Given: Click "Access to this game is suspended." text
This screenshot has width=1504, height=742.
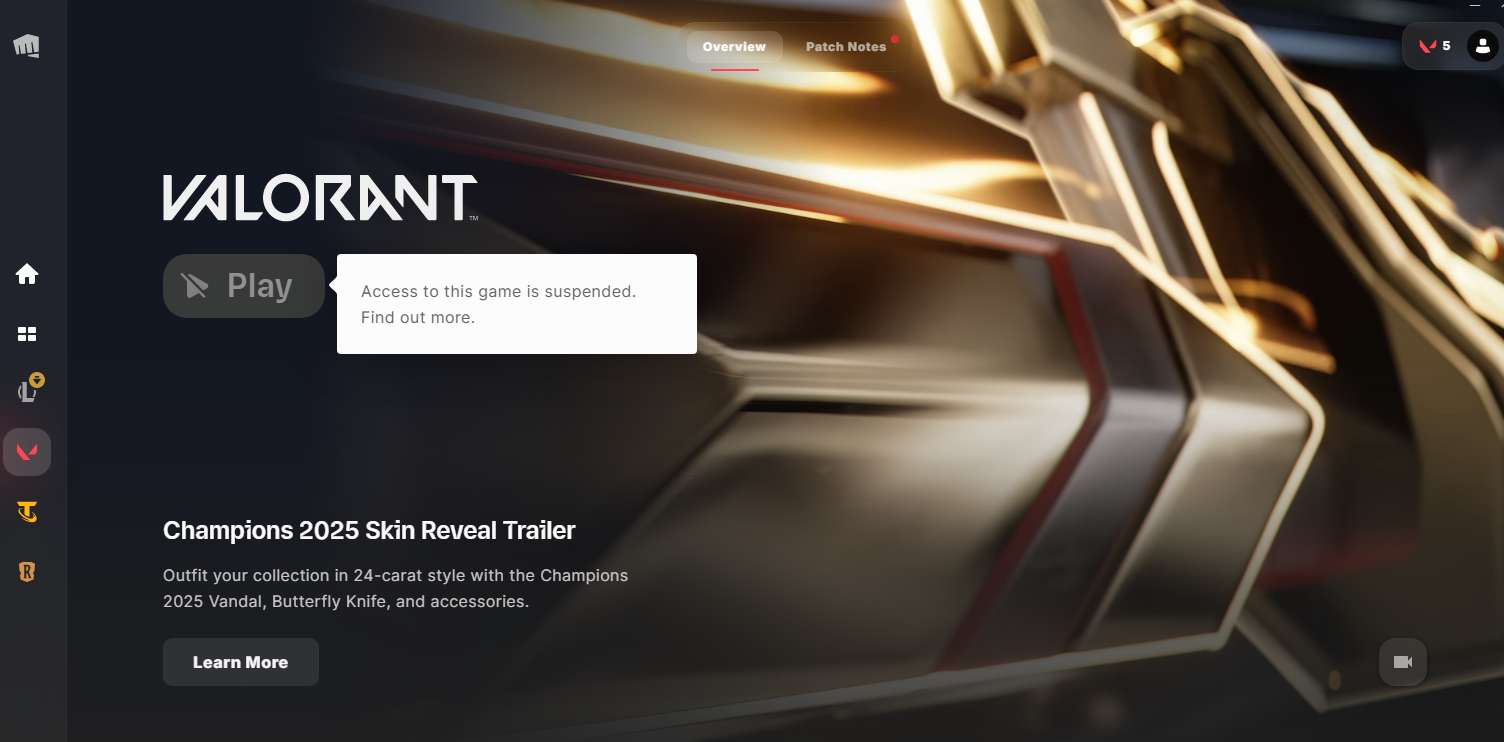Looking at the screenshot, I should pos(498,292).
